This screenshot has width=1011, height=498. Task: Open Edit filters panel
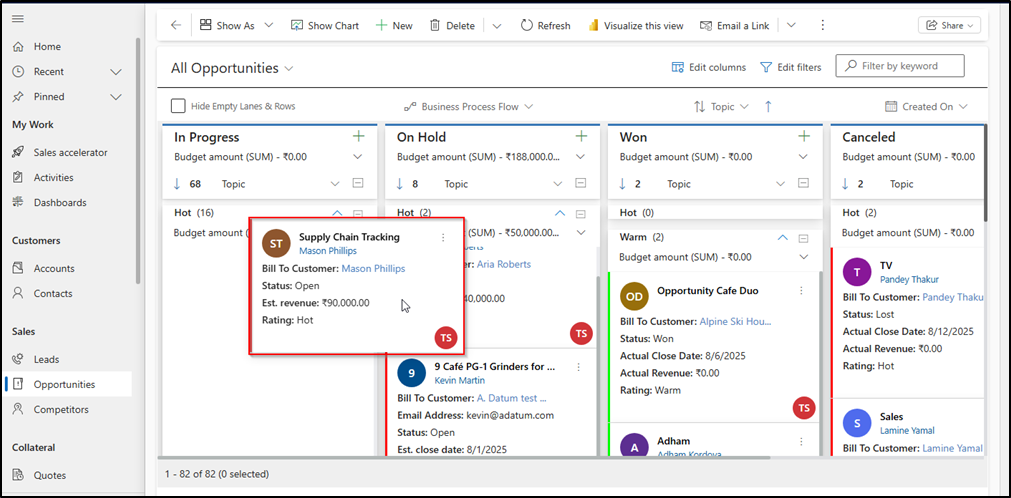coord(790,67)
